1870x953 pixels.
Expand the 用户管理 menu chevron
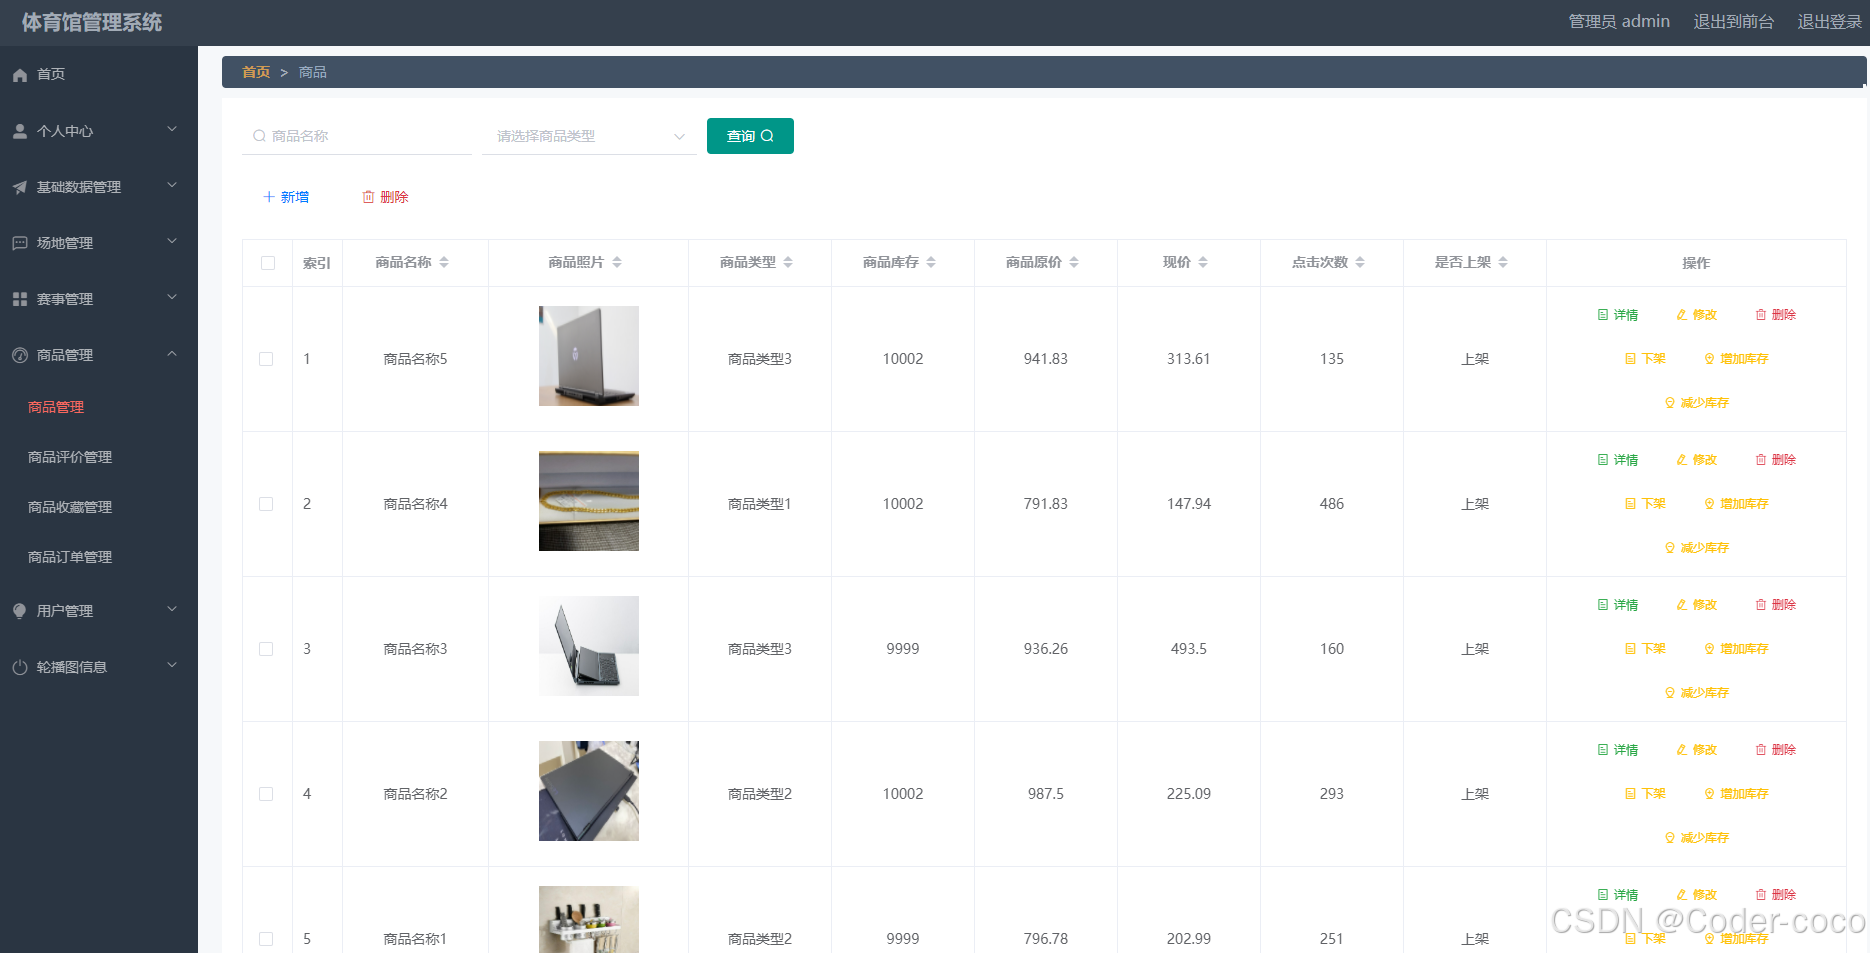pos(172,609)
